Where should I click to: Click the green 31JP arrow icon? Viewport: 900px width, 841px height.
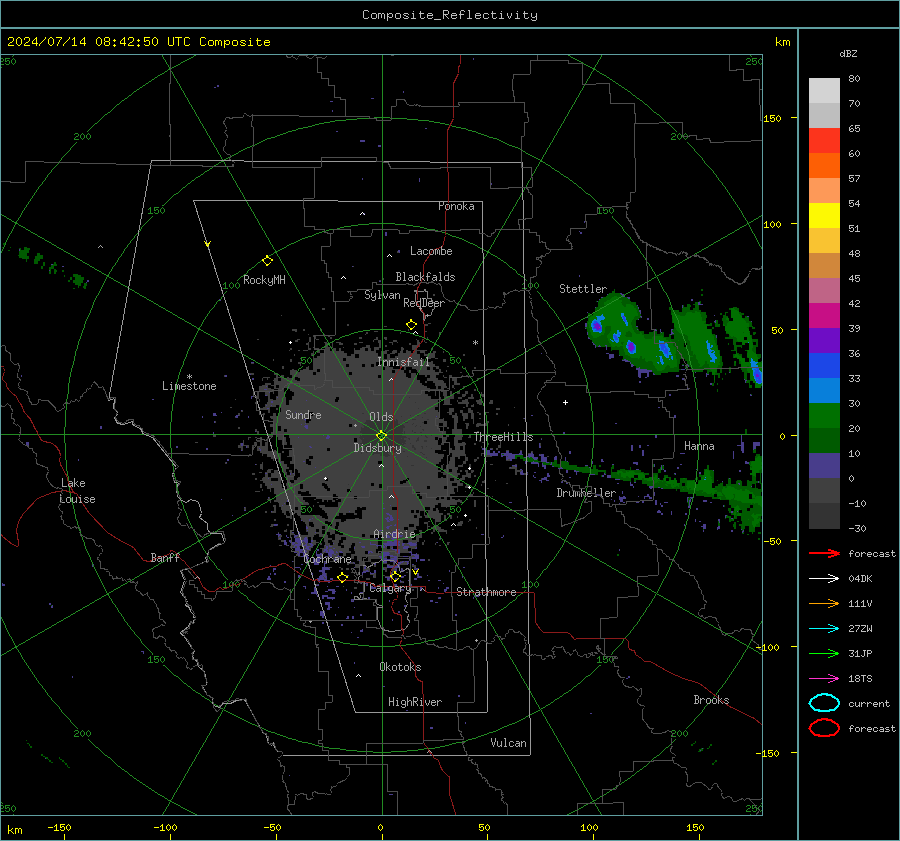[x=824, y=653]
